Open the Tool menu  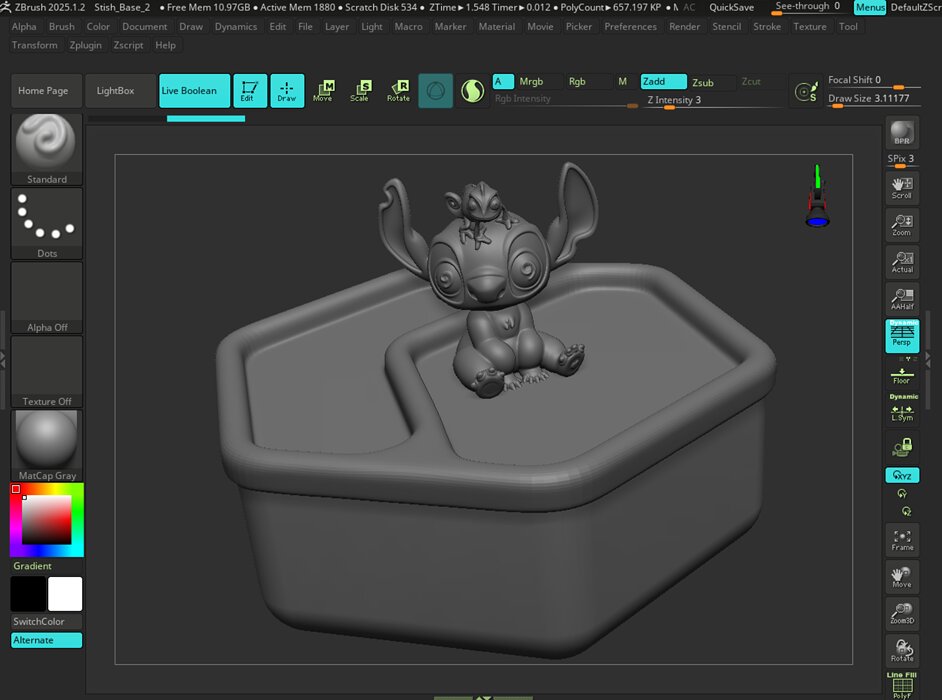(x=848, y=26)
